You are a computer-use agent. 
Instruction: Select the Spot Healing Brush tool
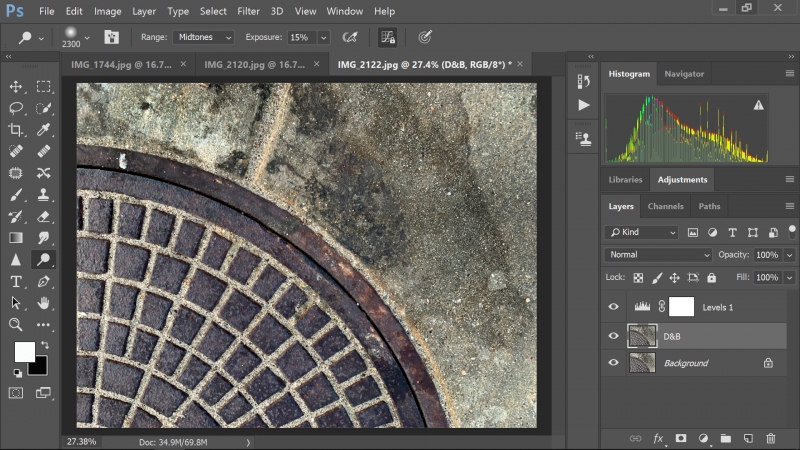[x=16, y=152]
